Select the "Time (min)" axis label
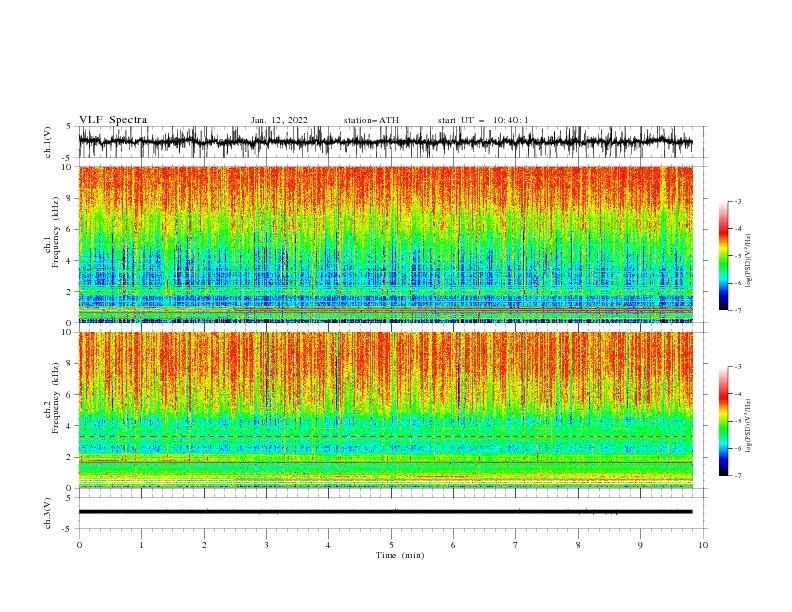Image resolution: width=792 pixels, height=612 pixels. pos(400,555)
